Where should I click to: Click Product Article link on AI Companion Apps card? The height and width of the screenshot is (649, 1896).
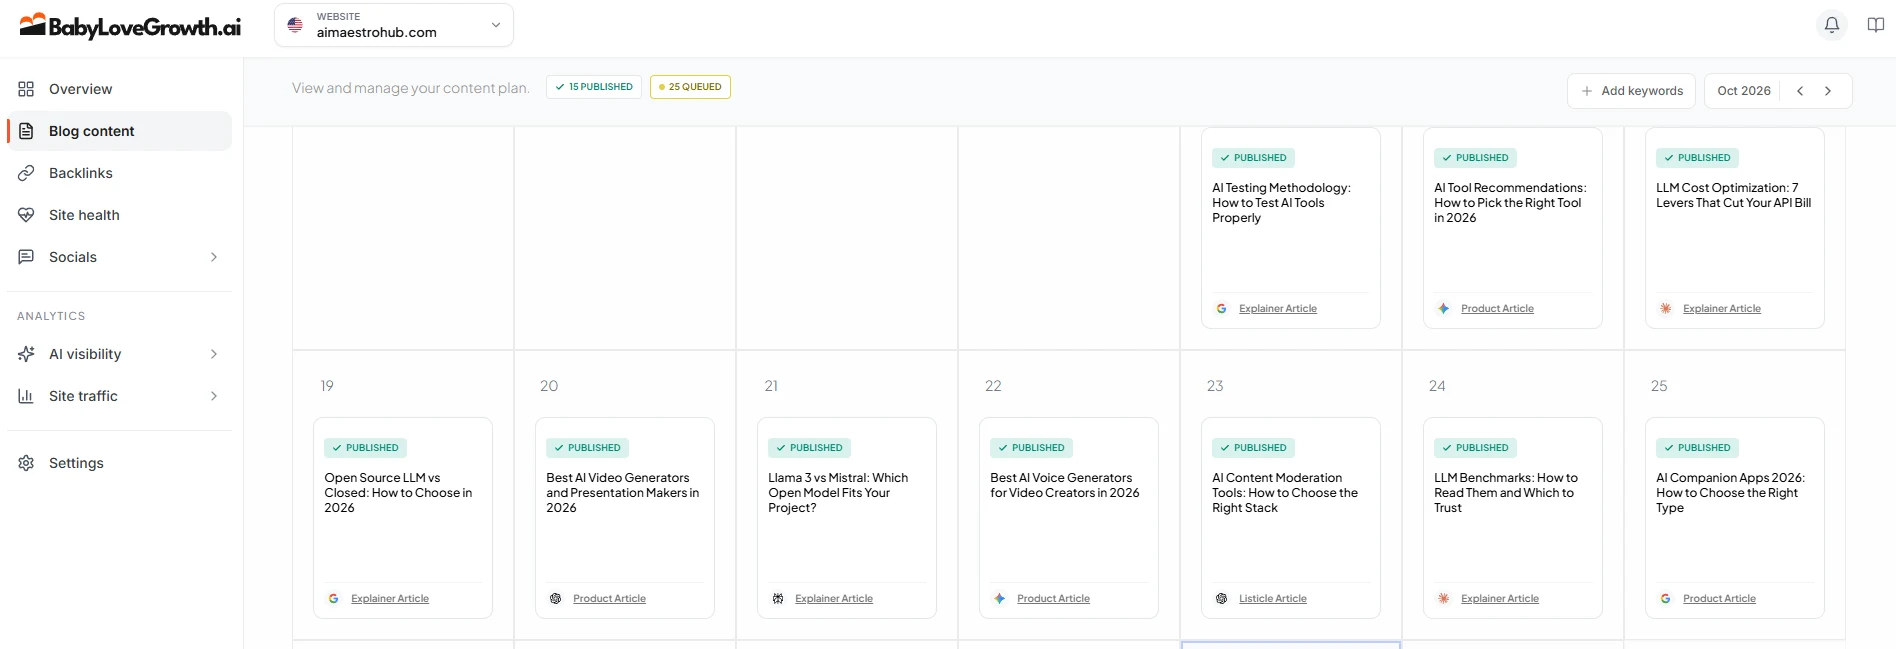(x=1719, y=599)
